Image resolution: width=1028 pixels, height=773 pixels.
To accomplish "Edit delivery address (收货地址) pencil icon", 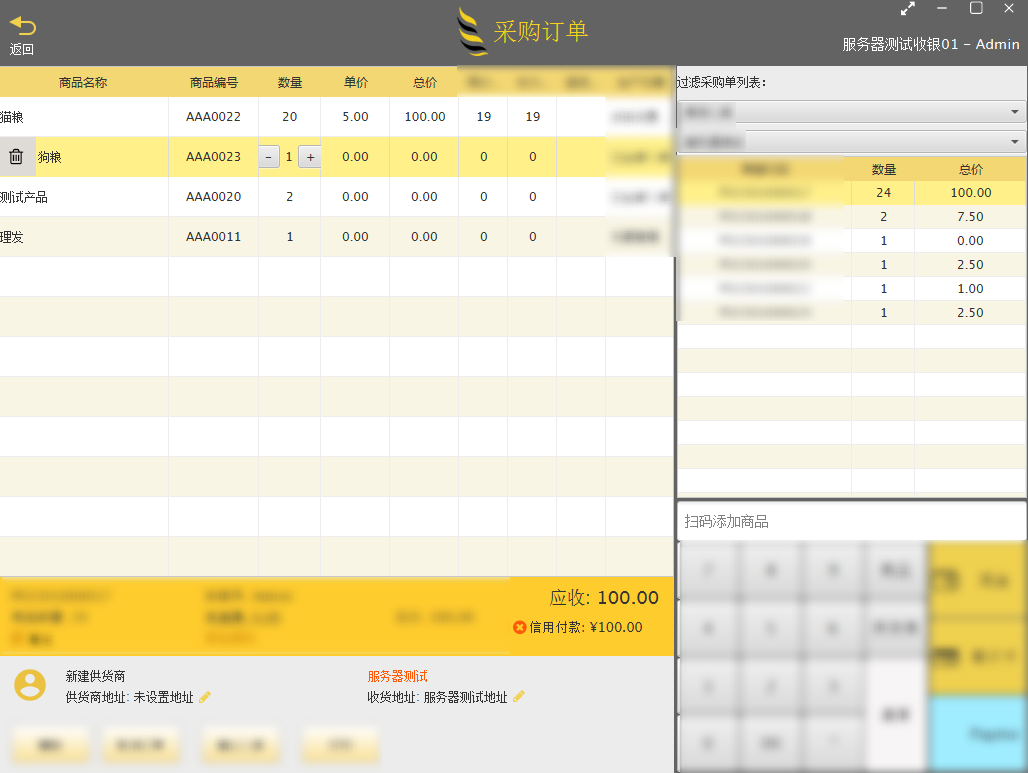I will pos(519,697).
